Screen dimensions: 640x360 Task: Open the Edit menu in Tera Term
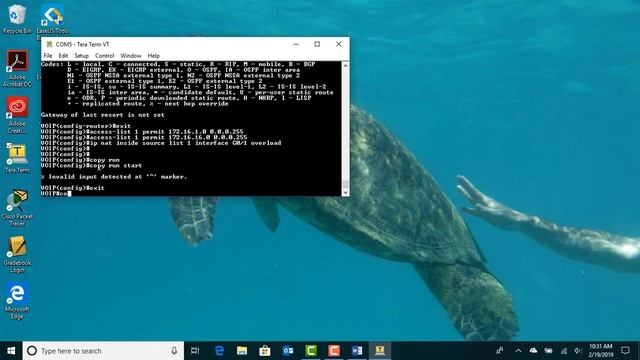63,56
